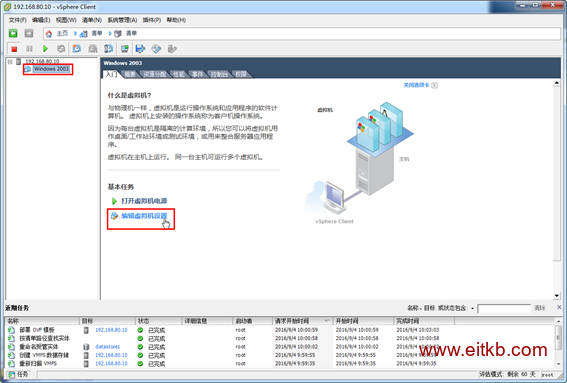Launch the virtual machine console icon
The image size is (567, 383).
click(125, 48)
